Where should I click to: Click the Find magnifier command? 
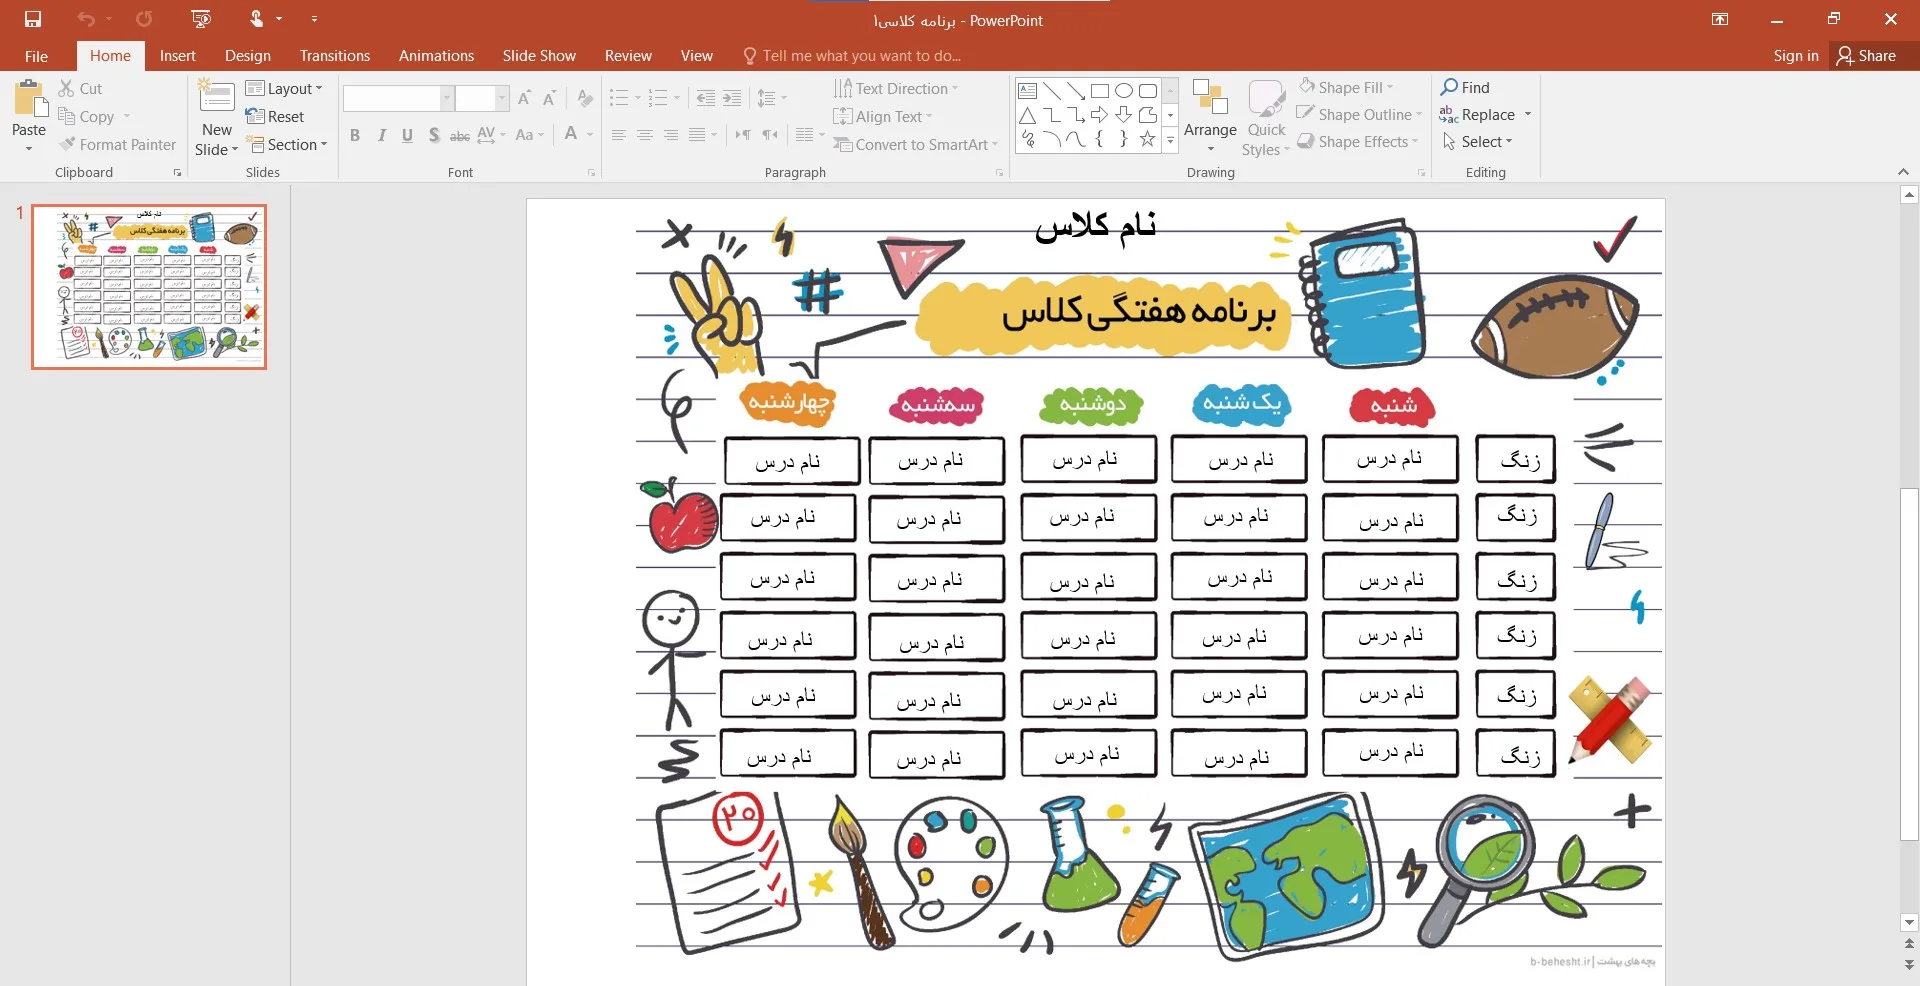(x=1465, y=87)
